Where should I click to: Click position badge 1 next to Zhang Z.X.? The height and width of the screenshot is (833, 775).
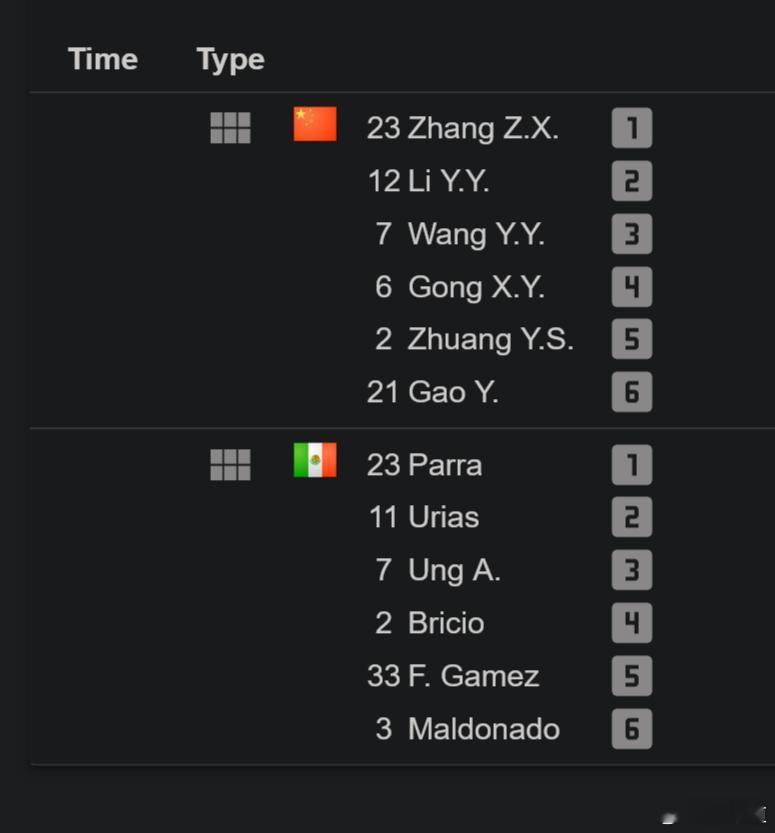pyautogui.click(x=632, y=128)
